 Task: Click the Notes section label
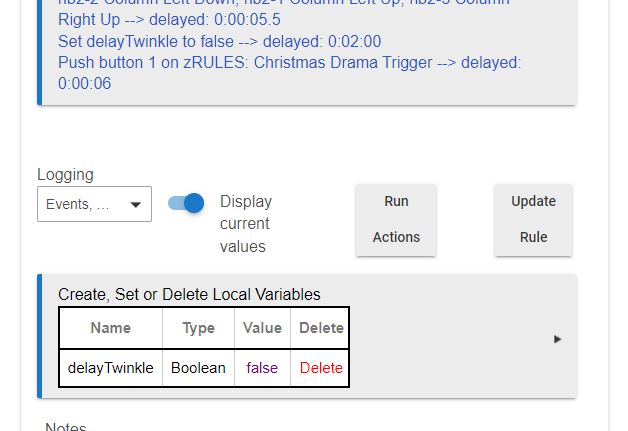[65, 426]
